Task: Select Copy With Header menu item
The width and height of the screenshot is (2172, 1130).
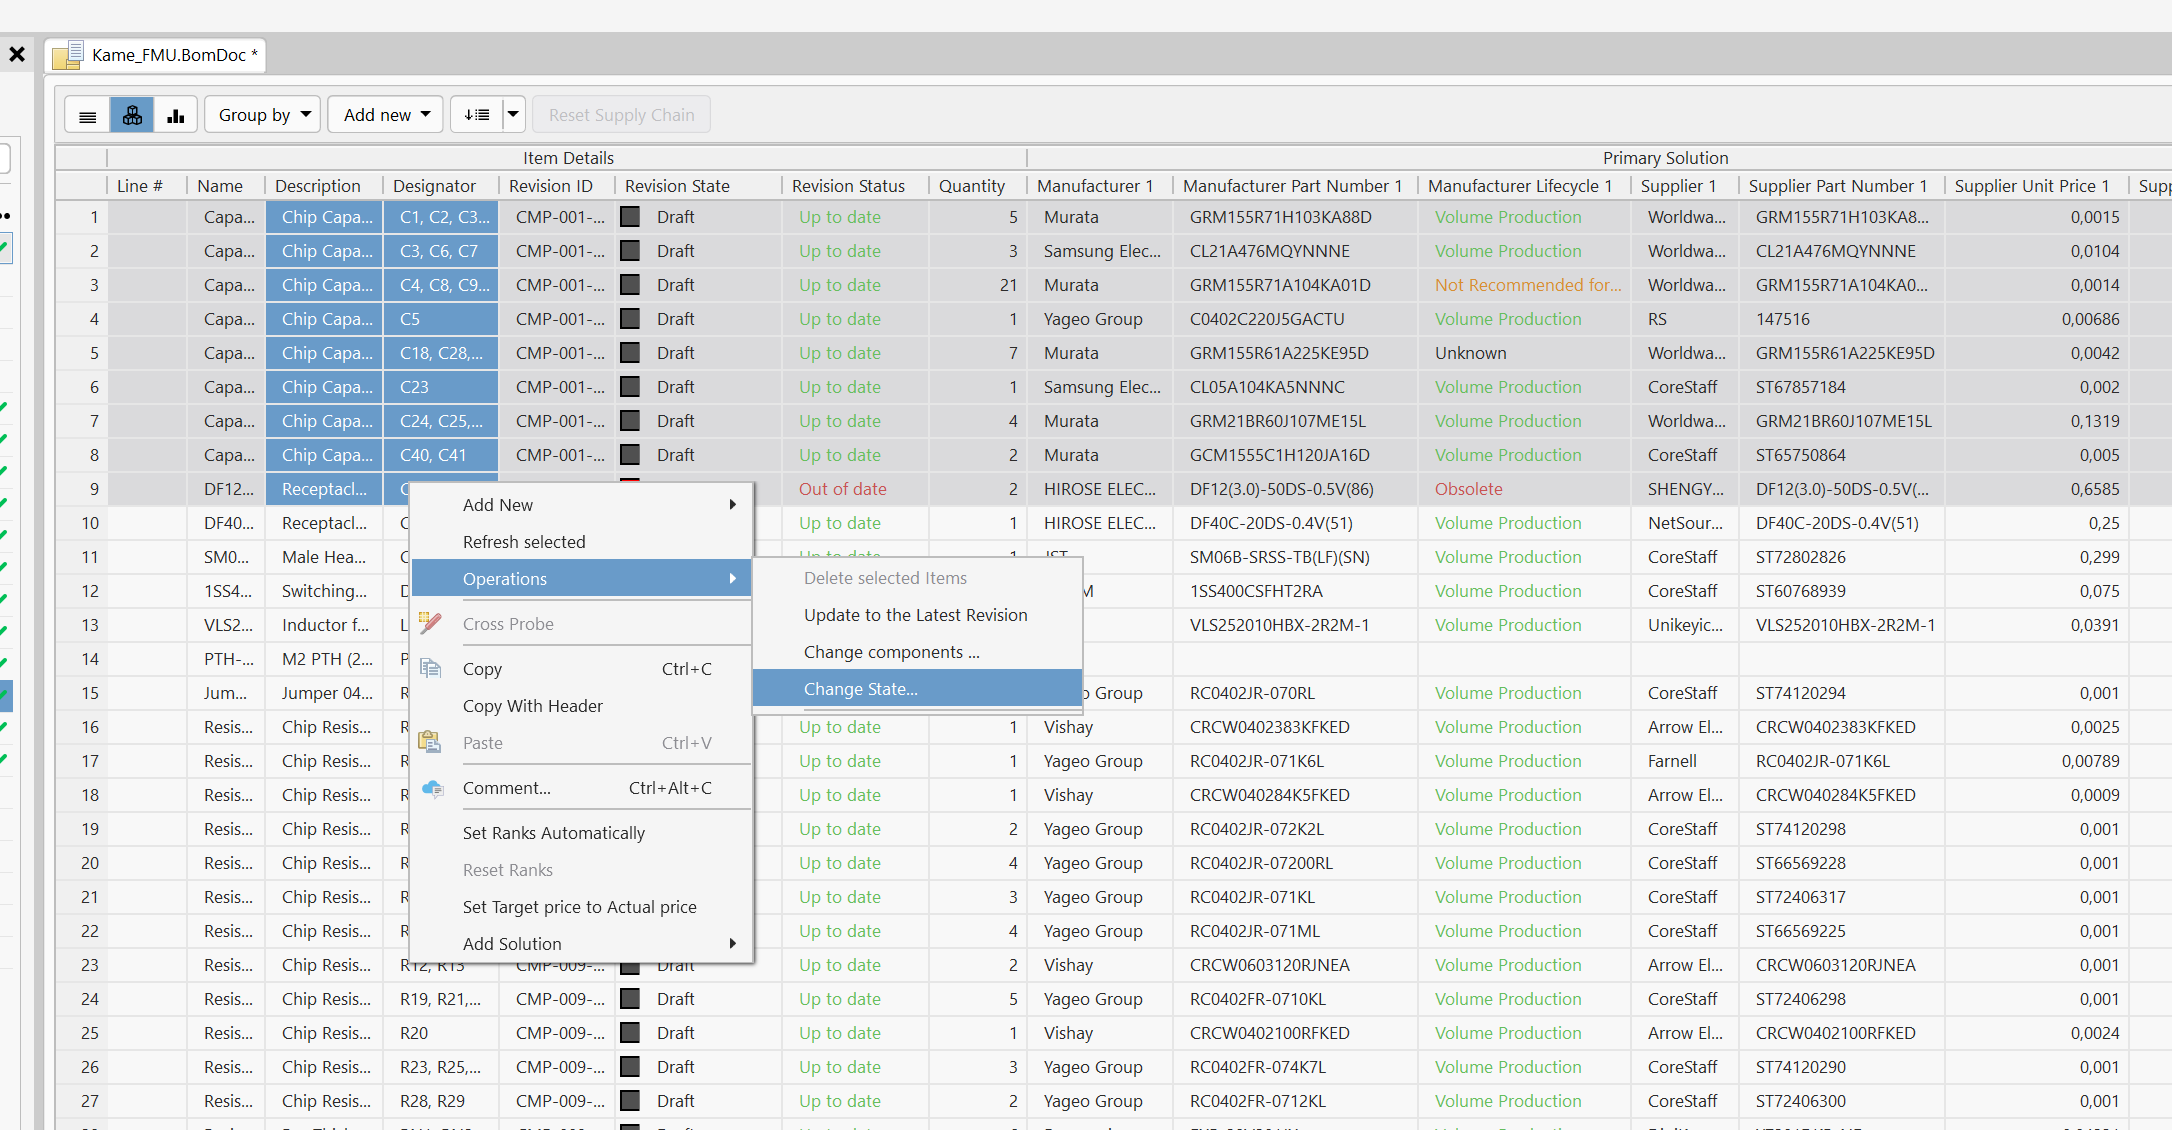Action: coord(581,705)
